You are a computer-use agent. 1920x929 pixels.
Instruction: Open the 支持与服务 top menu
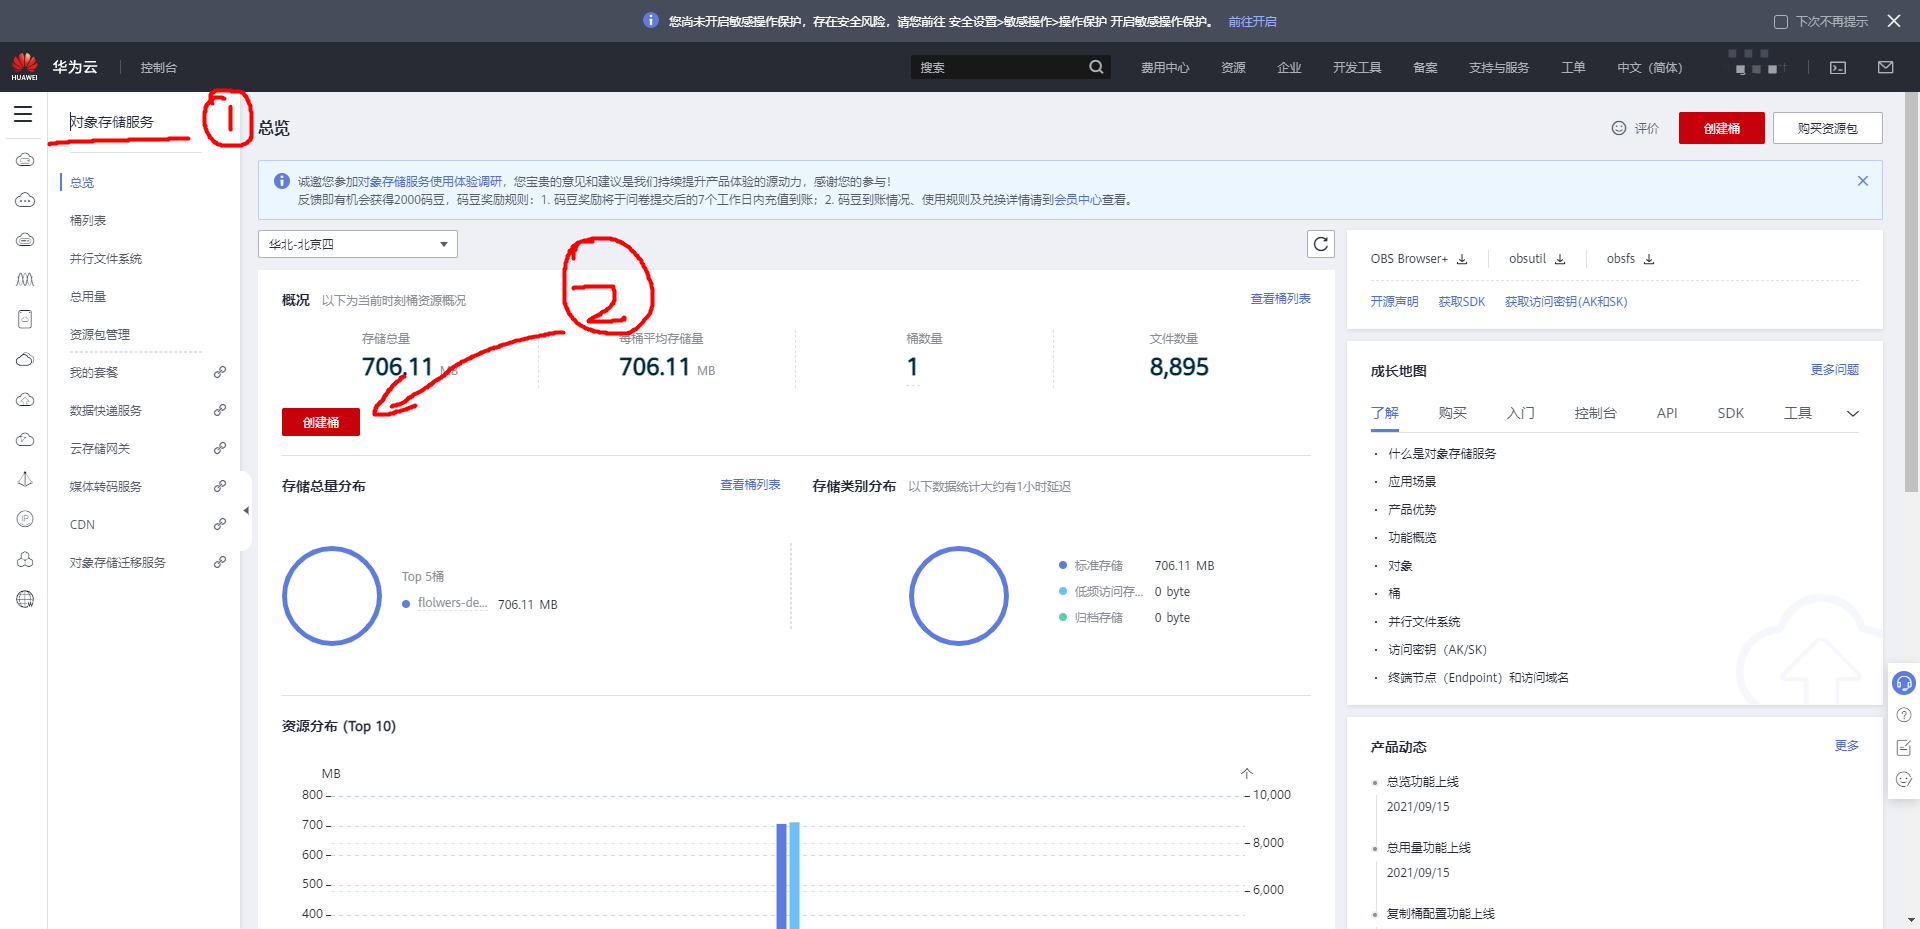[x=1499, y=68]
